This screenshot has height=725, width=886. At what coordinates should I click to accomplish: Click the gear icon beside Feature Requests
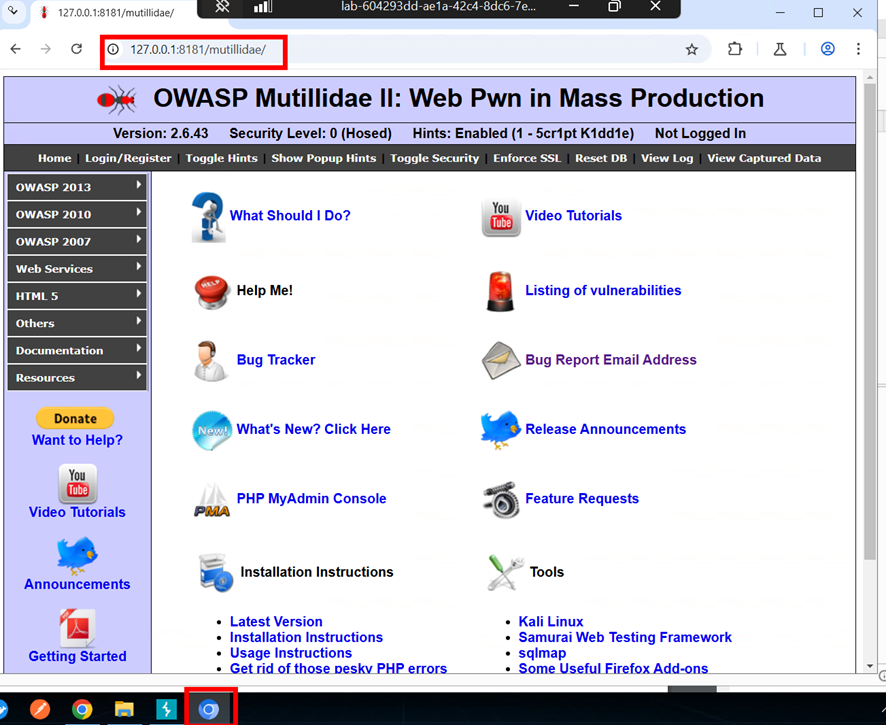(501, 500)
